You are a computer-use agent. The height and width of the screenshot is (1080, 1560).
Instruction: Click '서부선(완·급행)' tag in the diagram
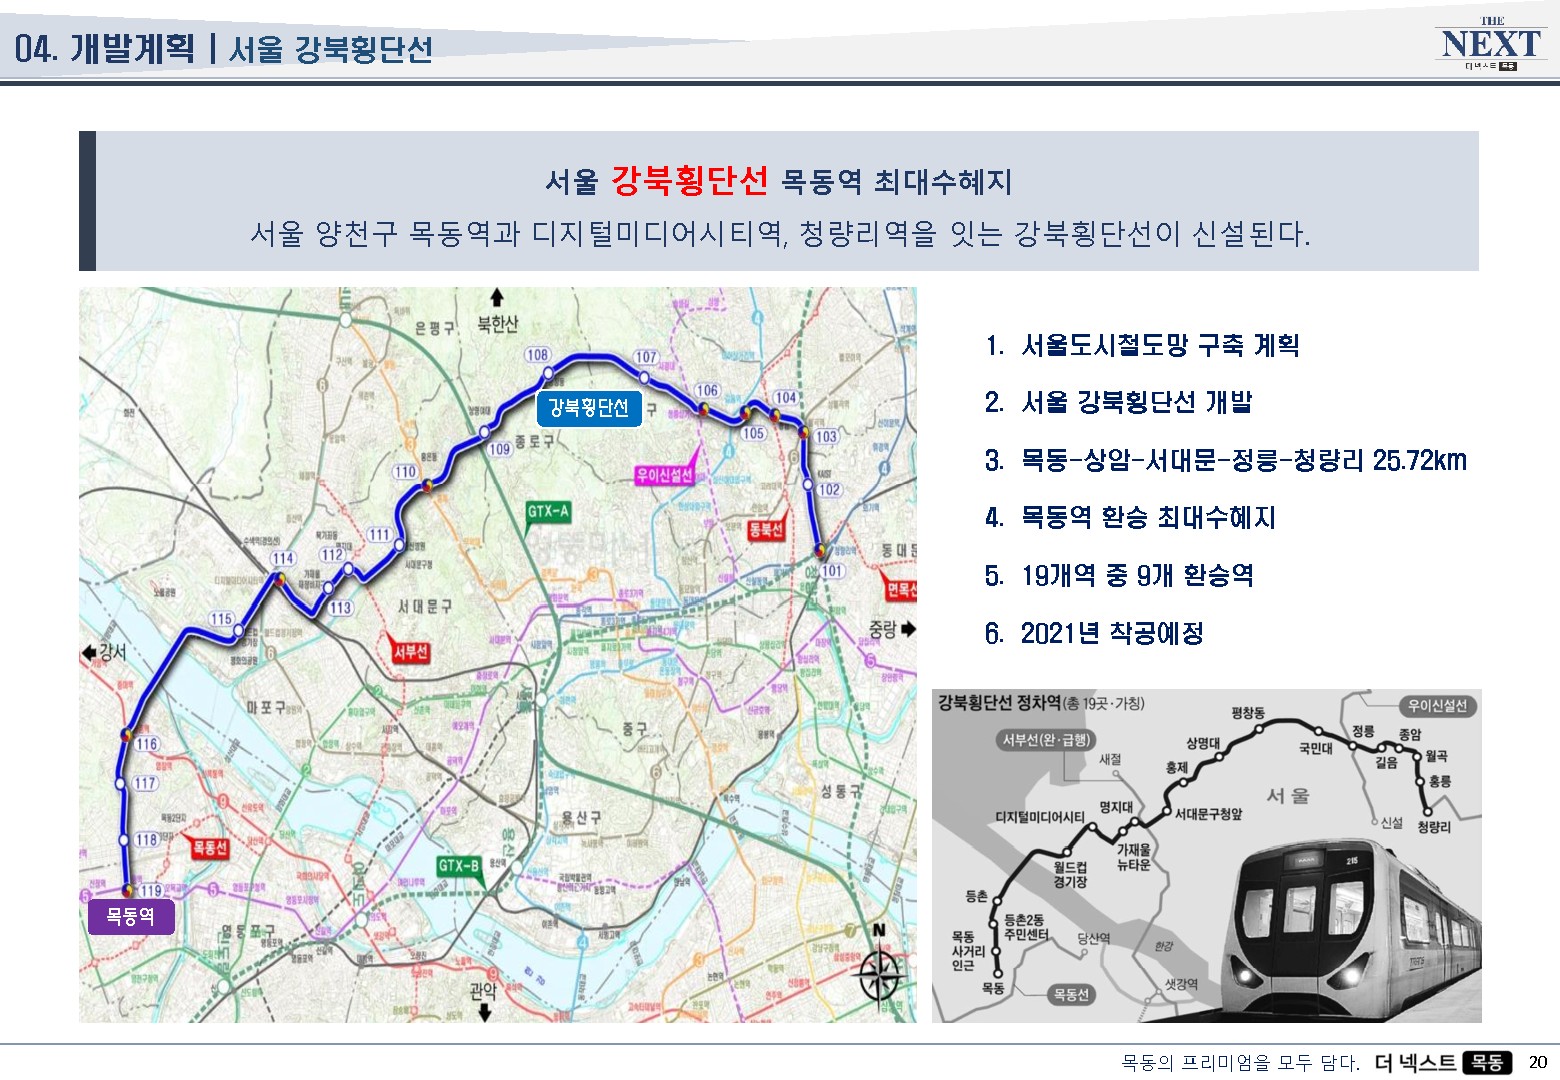tap(1047, 740)
